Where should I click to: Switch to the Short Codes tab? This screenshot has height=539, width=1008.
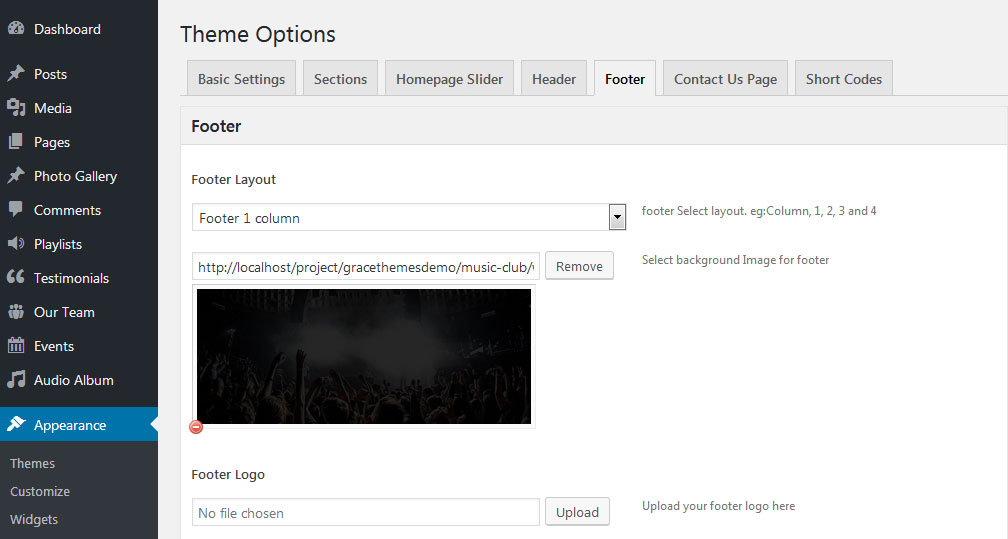(843, 78)
